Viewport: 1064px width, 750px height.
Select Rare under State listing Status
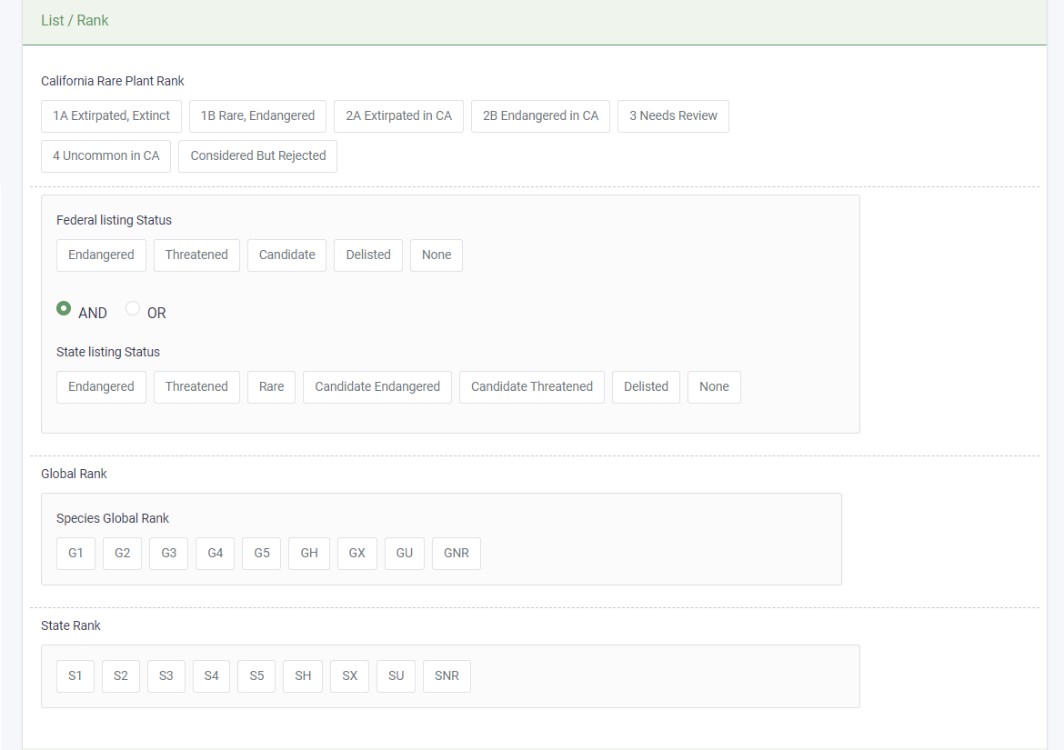(x=272, y=387)
